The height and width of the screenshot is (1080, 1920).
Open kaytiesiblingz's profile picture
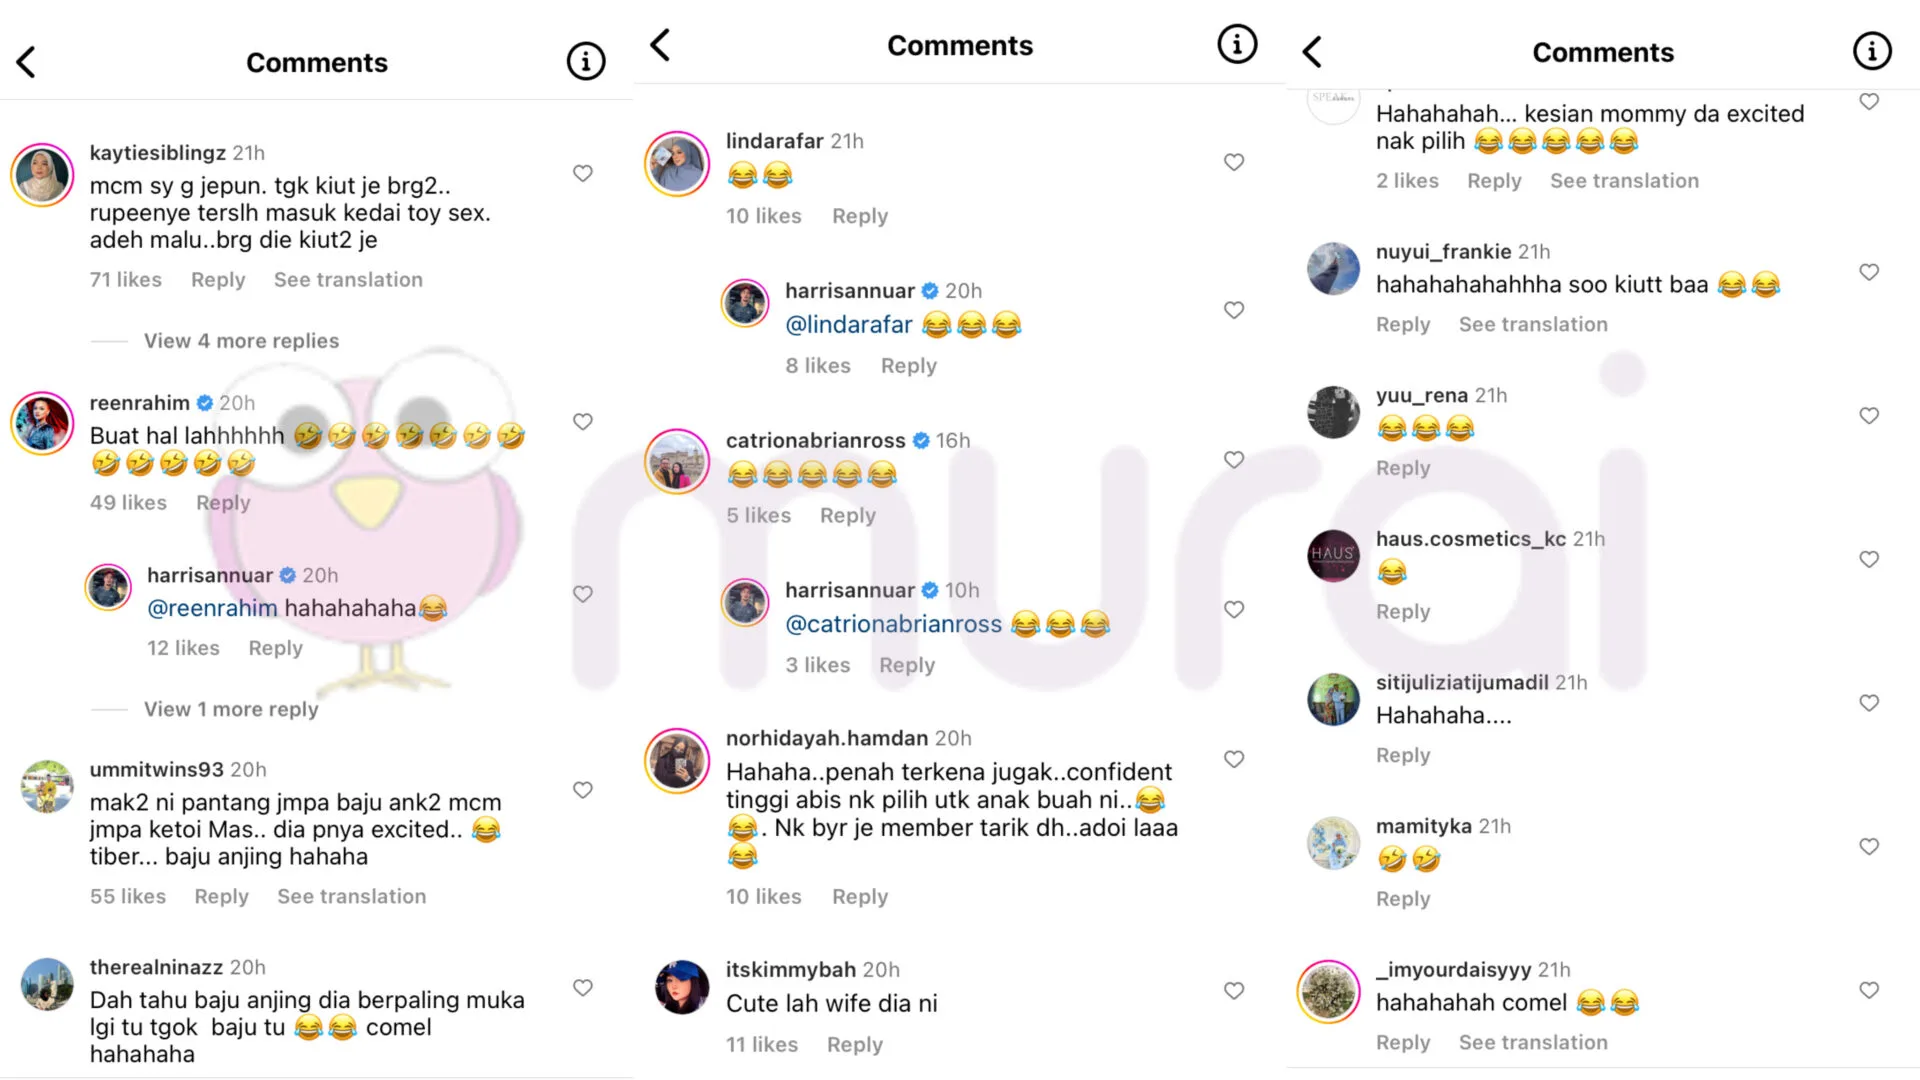point(42,174)
